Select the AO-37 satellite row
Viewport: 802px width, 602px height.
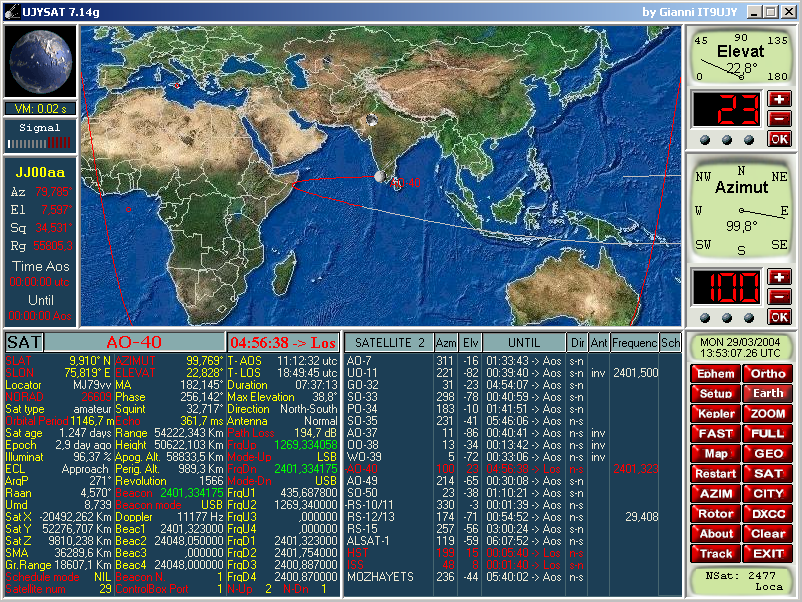pyautogui.click(x=513, y=433)
